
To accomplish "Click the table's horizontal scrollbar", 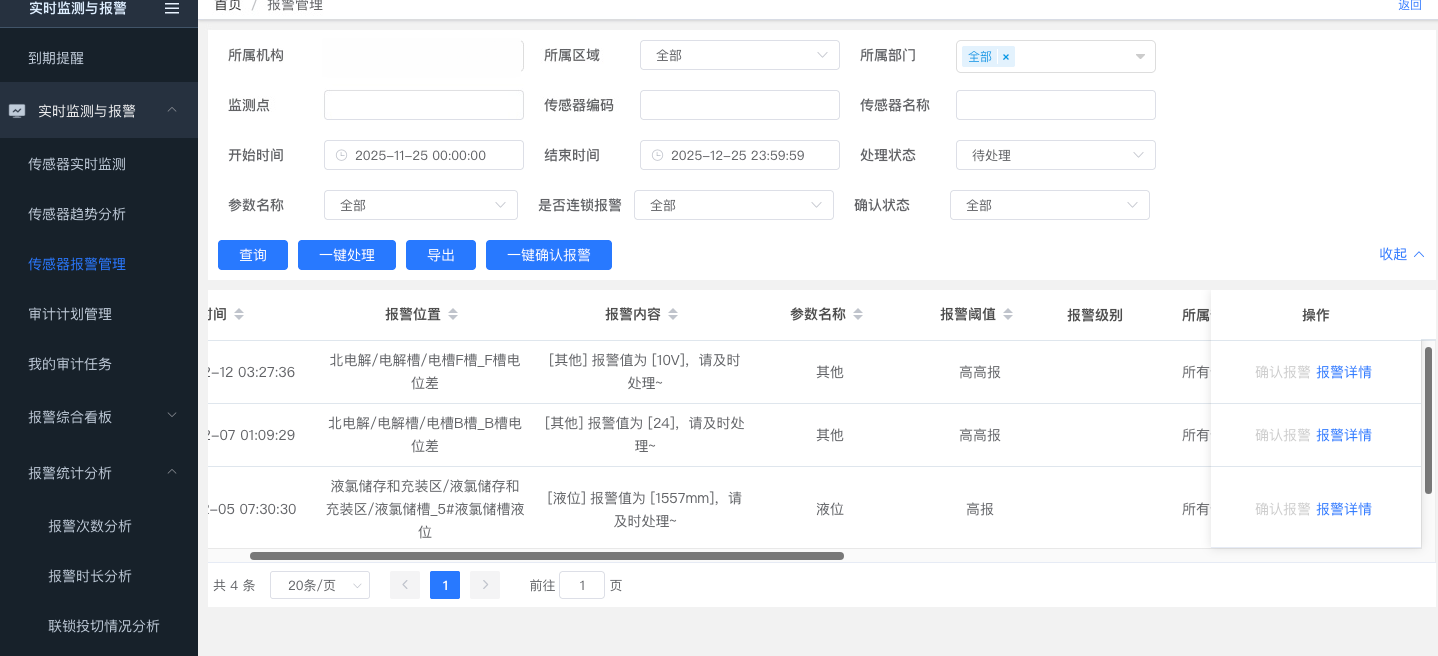I will pyautogui.click(x=546, y=556).
